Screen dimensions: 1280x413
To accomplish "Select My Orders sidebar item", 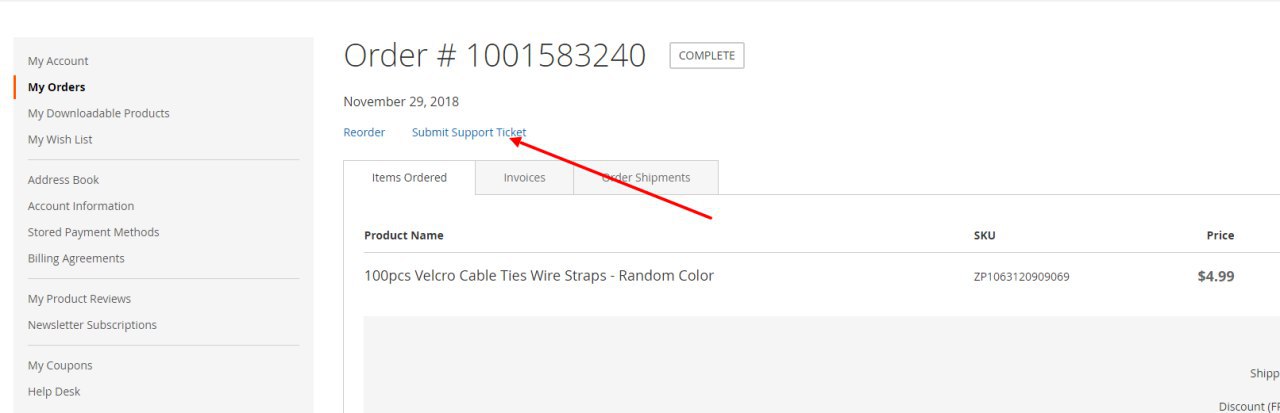I will [57, 87].
